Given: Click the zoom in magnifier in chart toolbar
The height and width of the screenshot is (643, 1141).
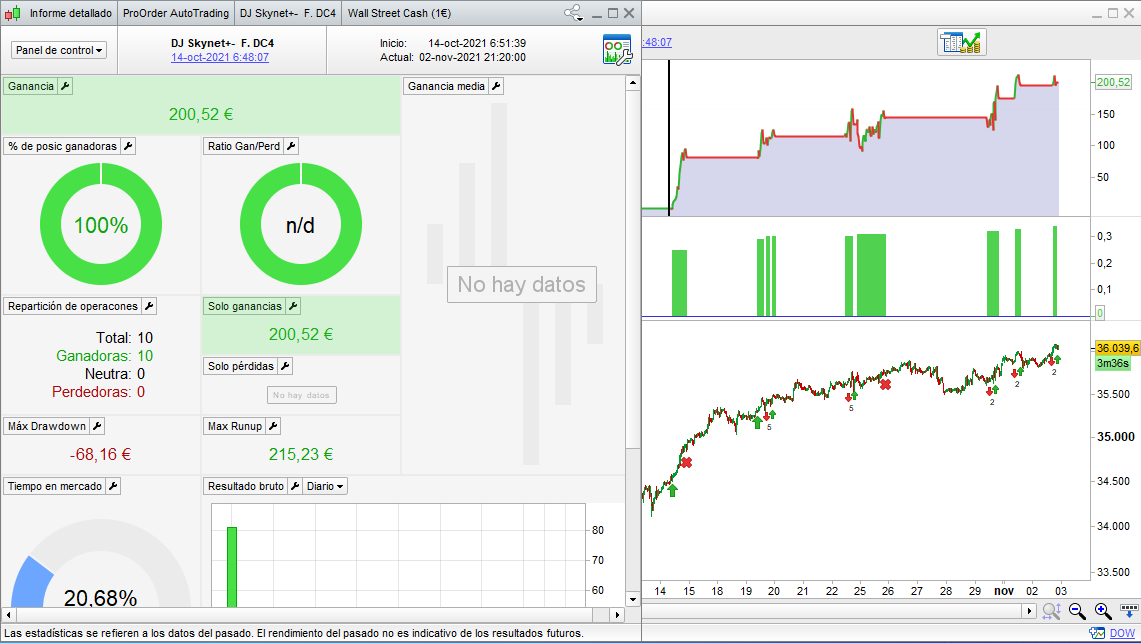Looking at the screenshot, I should click(1103, 612).
